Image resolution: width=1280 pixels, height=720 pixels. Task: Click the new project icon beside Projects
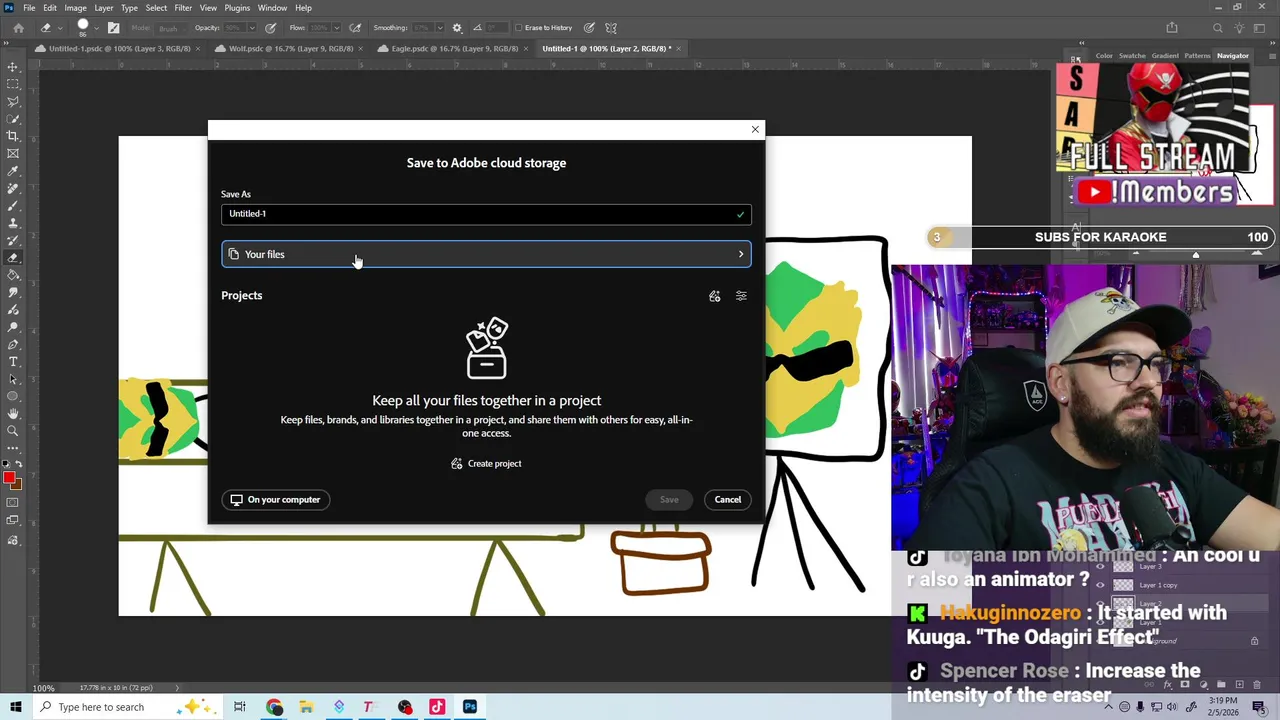click(714, 296)
